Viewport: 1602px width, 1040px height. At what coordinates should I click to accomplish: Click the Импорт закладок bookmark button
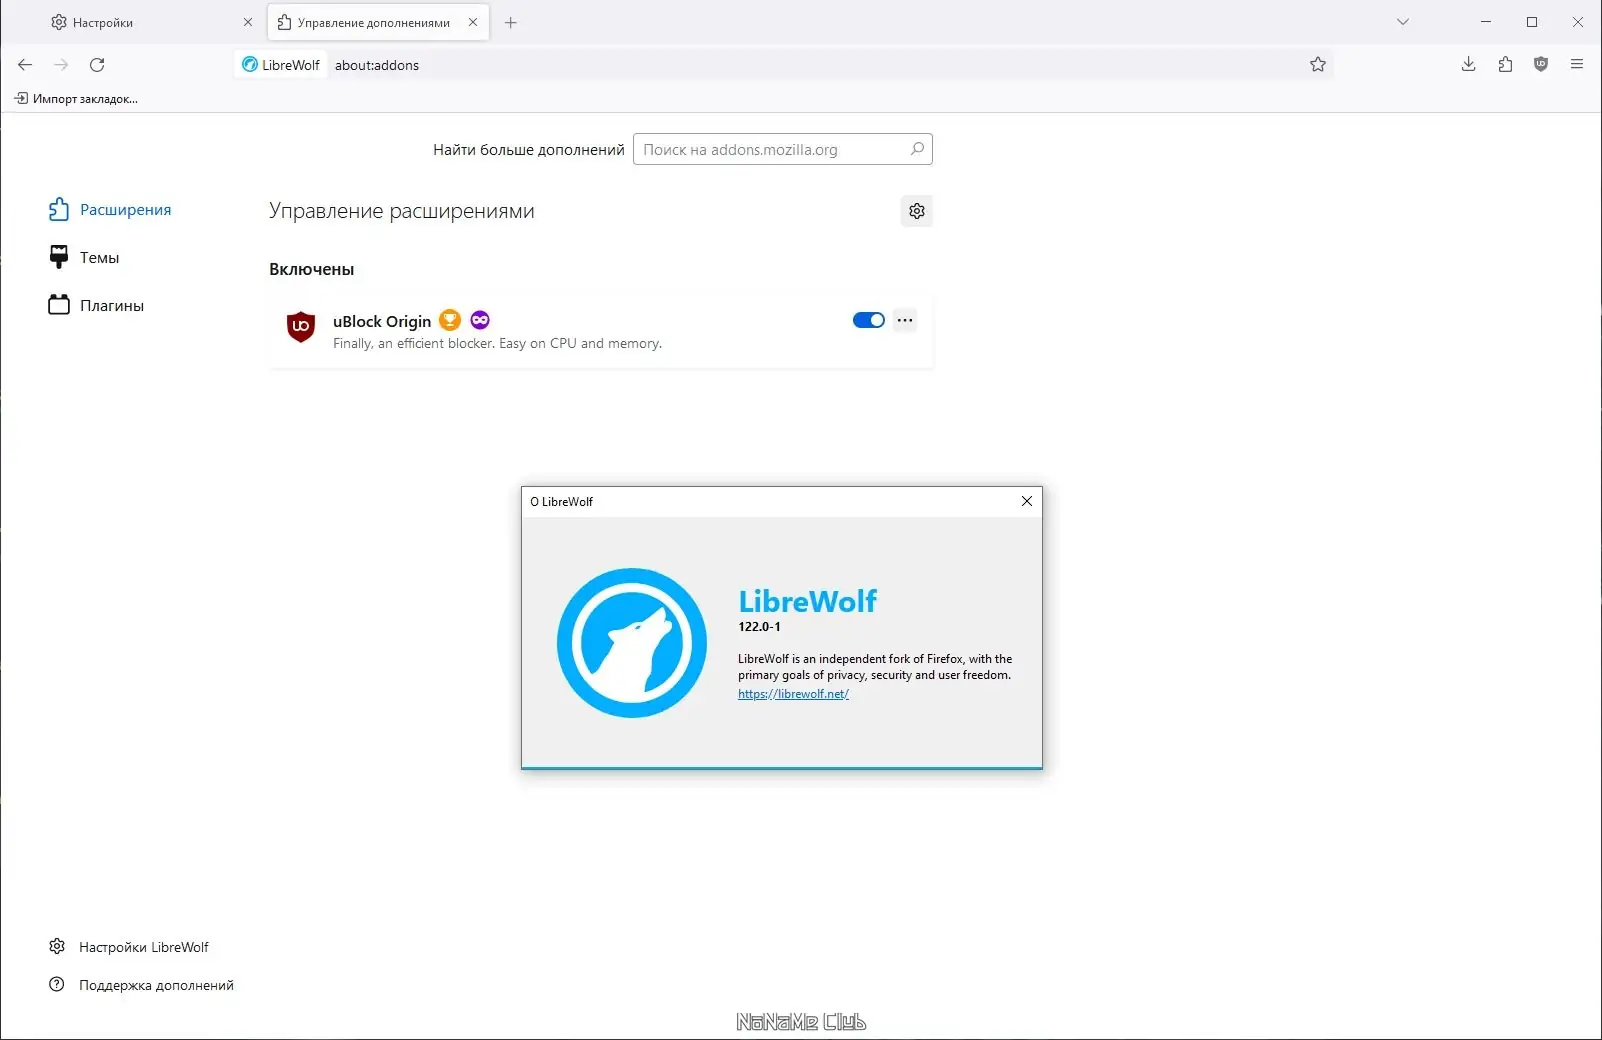tap(76, 99)
